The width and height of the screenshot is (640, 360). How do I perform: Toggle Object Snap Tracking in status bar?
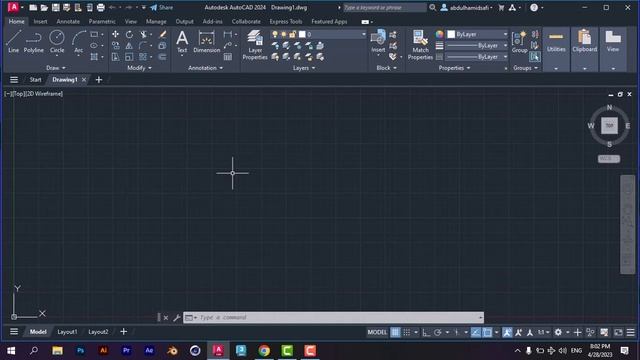[x=476, y=332]
